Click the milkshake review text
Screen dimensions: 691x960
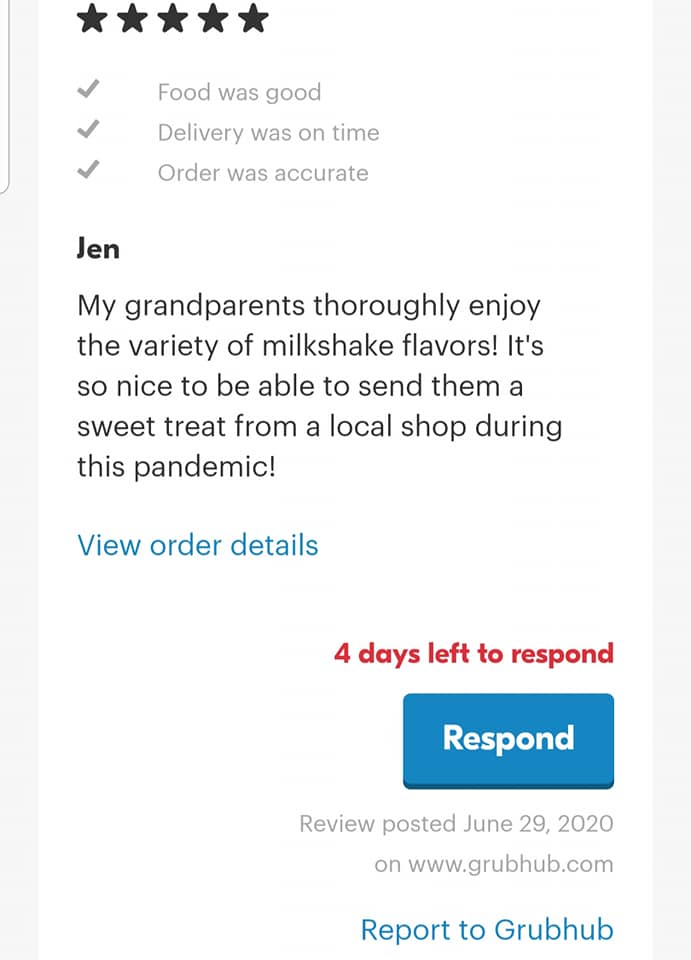click(320, 385)
